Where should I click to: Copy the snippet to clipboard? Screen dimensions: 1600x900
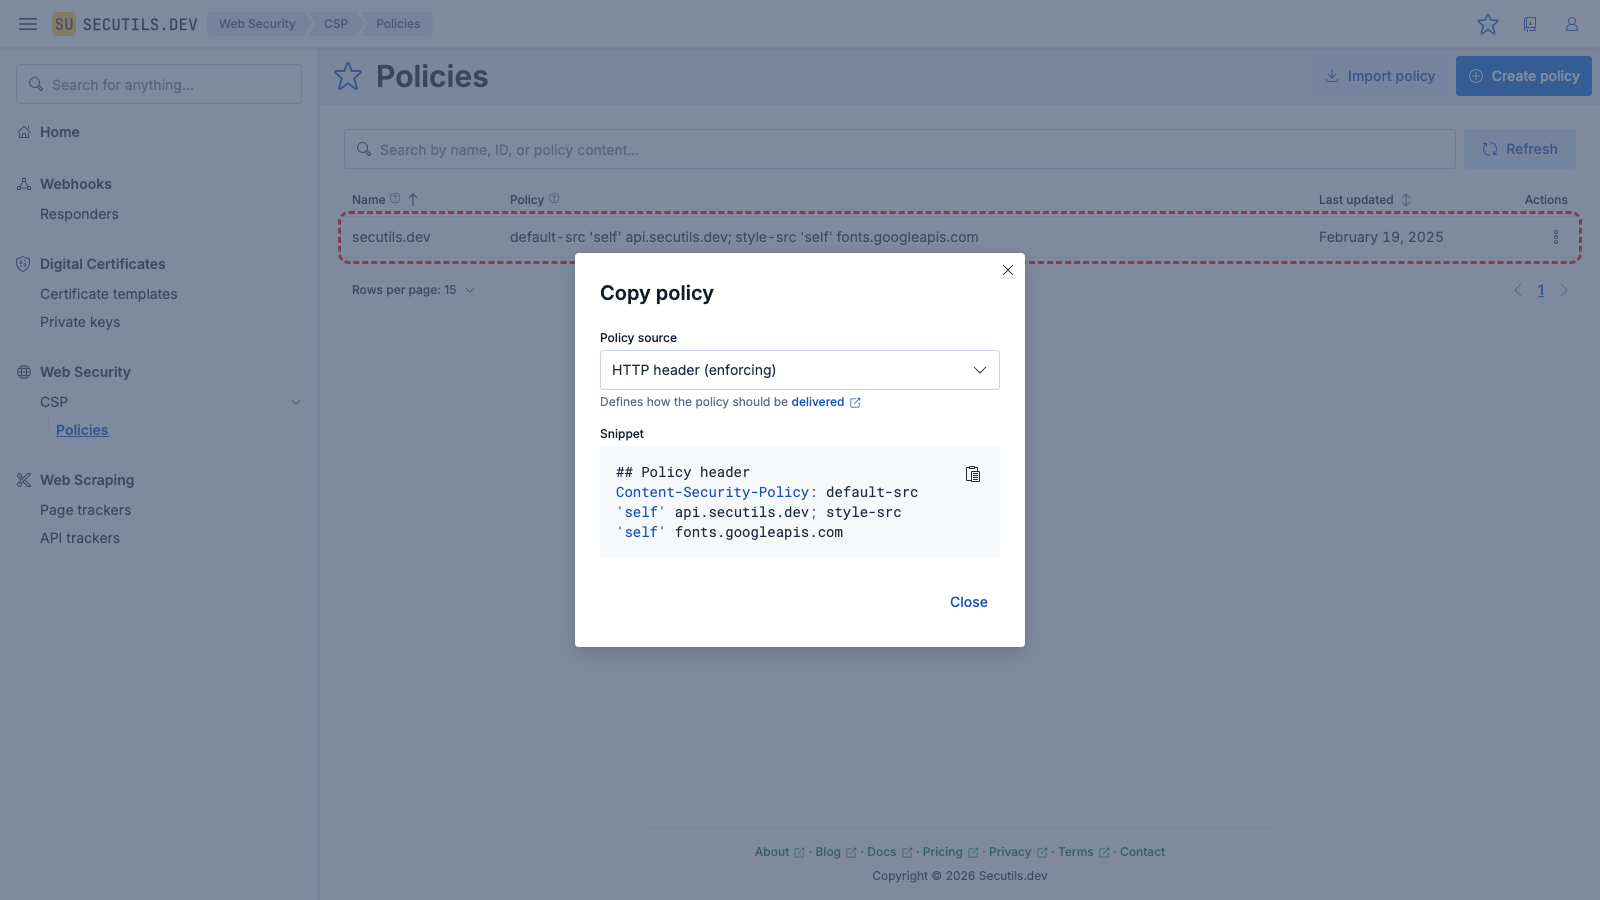click(x=972, y=474)
